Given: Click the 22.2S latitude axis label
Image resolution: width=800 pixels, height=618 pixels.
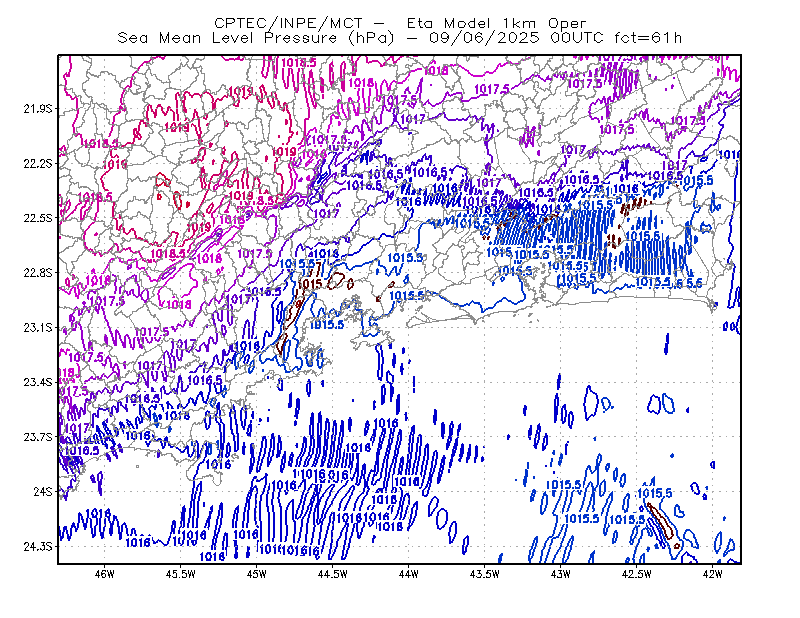Looking at the screenshot, I should coord(38,163).
